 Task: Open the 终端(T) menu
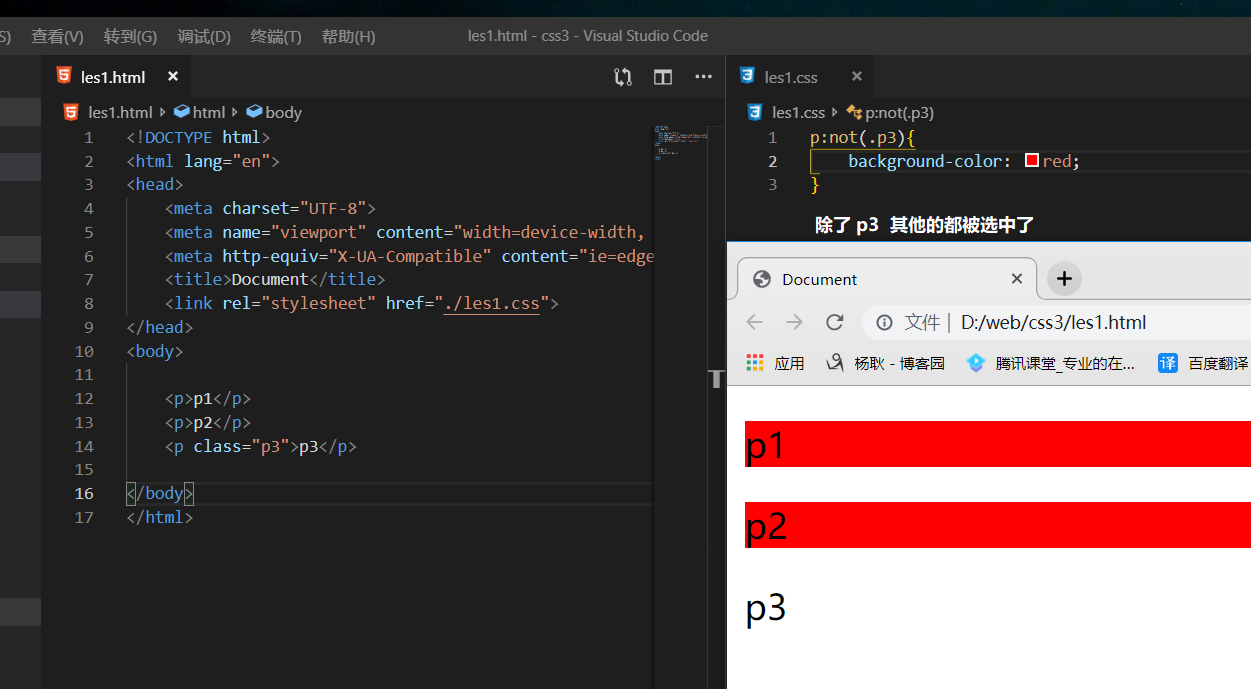point(276,36)
